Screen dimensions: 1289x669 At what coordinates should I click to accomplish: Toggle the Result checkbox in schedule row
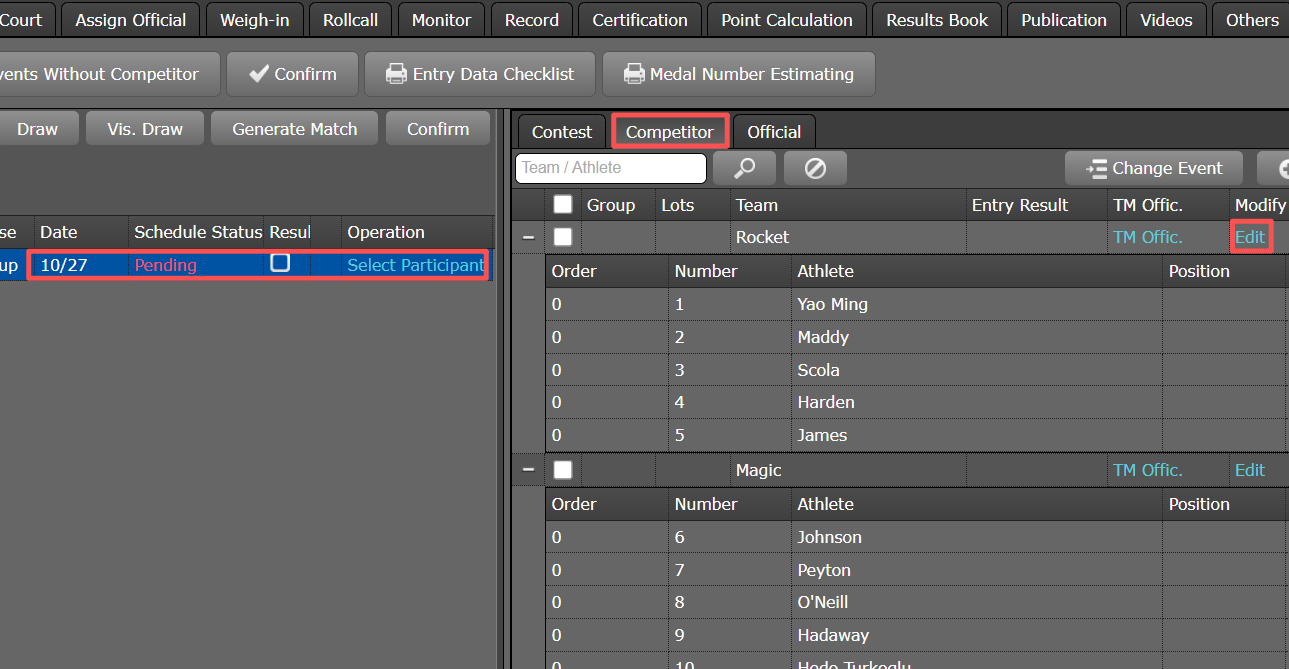tap(281, 263)
